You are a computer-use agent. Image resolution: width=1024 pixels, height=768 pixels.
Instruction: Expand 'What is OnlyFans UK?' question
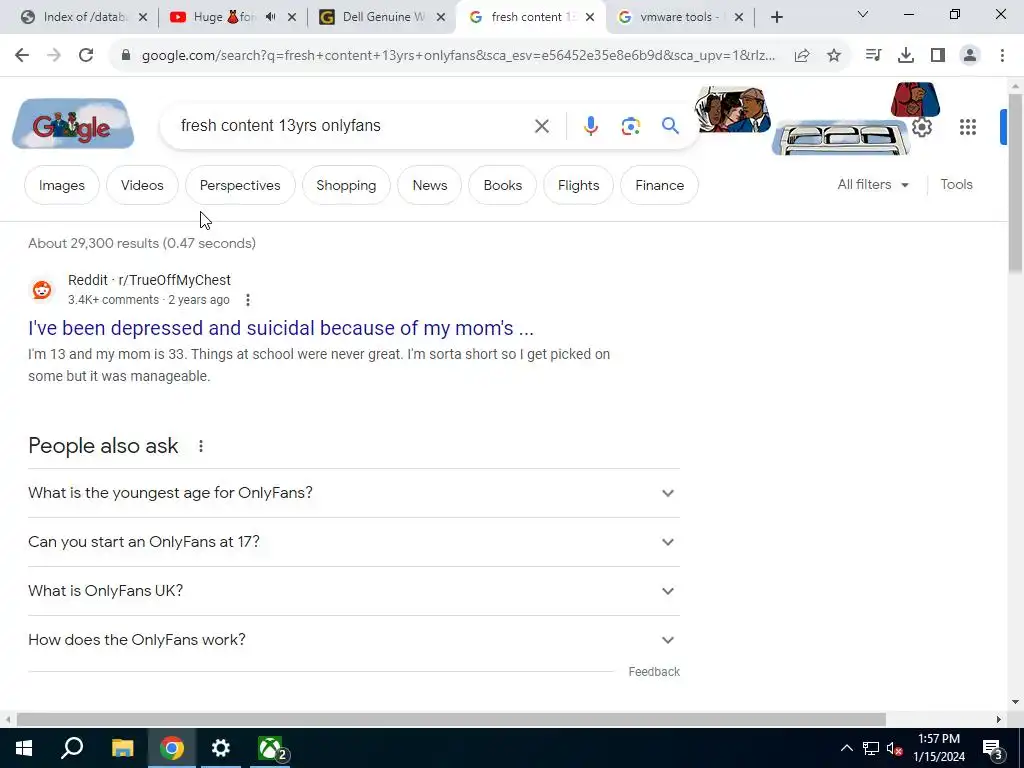(354, 591)
